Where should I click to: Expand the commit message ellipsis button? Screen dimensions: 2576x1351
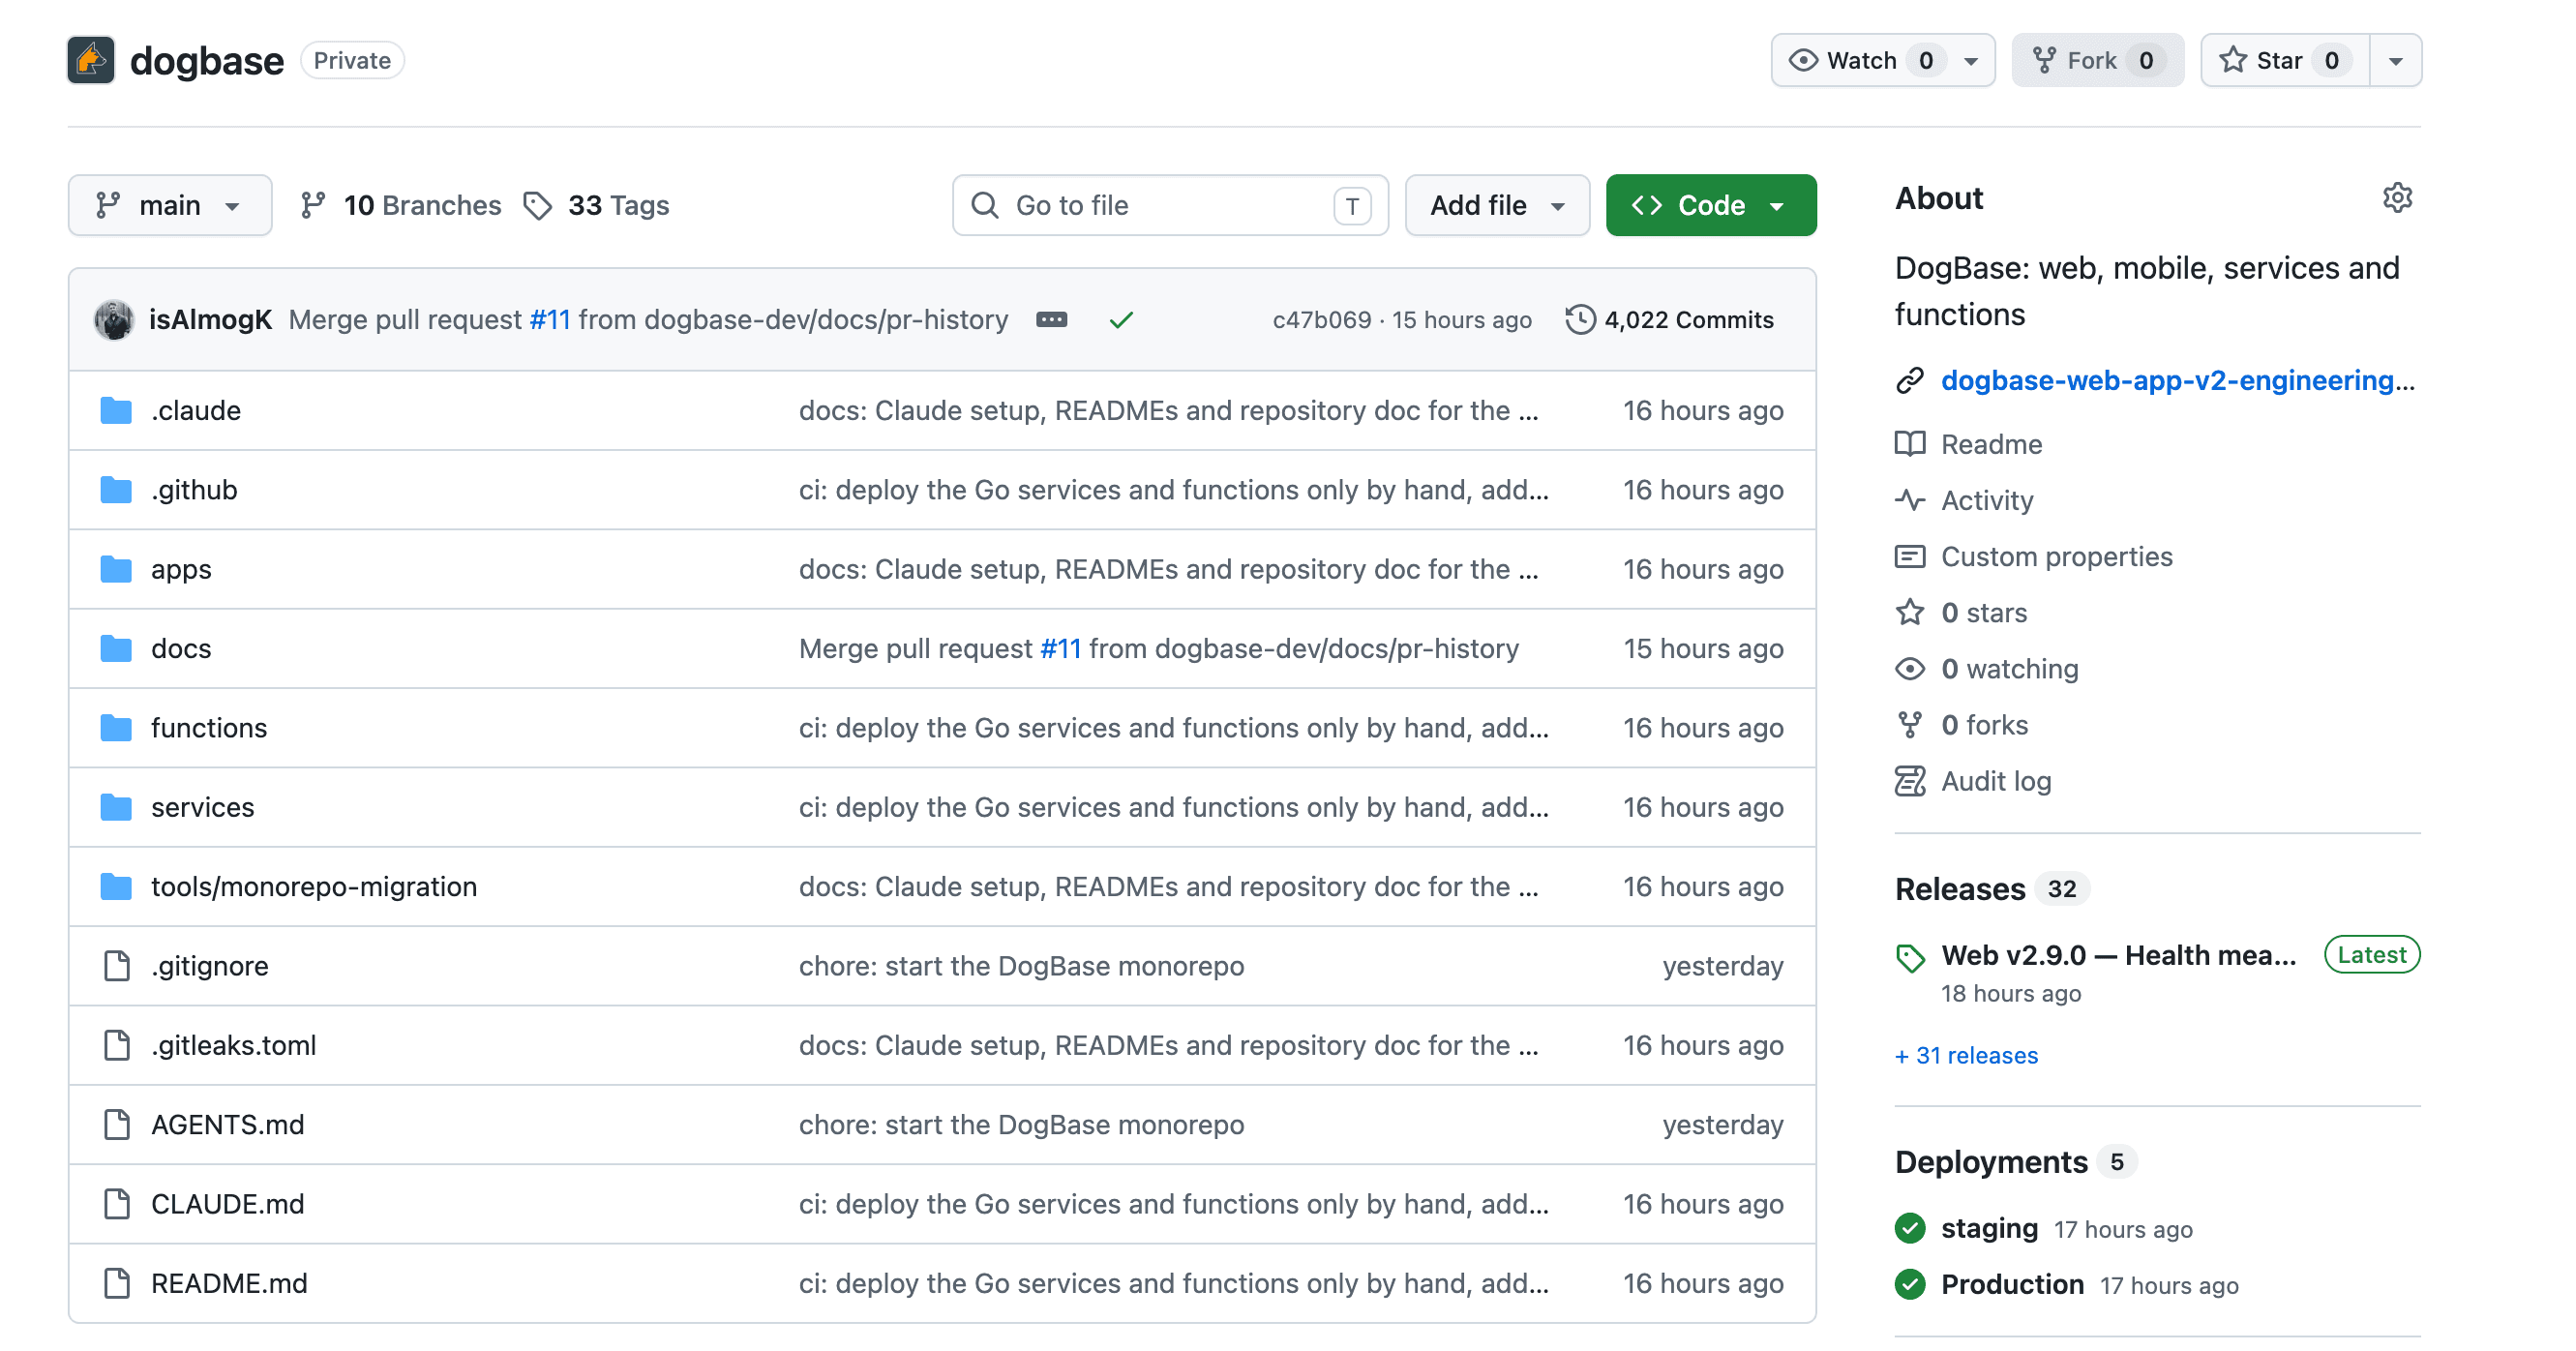click(1051, 320)
